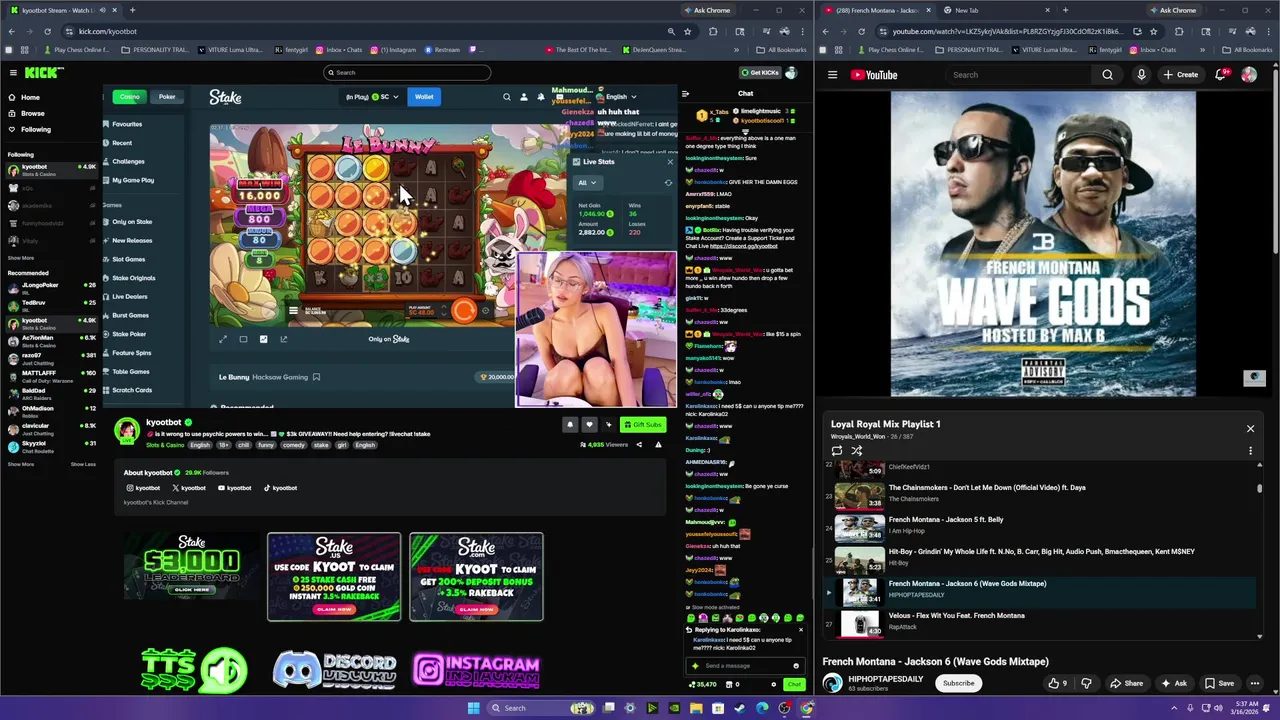Click the share icon beside viewer count
This screenshot has width=1280, height=720.
tap(639, 444)
